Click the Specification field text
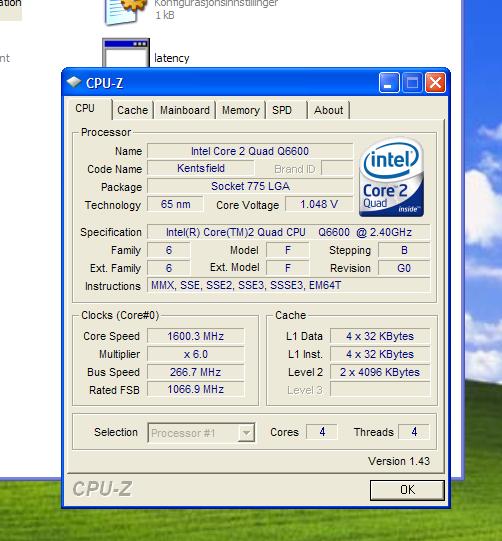502x541 pixels. point(289,232)
